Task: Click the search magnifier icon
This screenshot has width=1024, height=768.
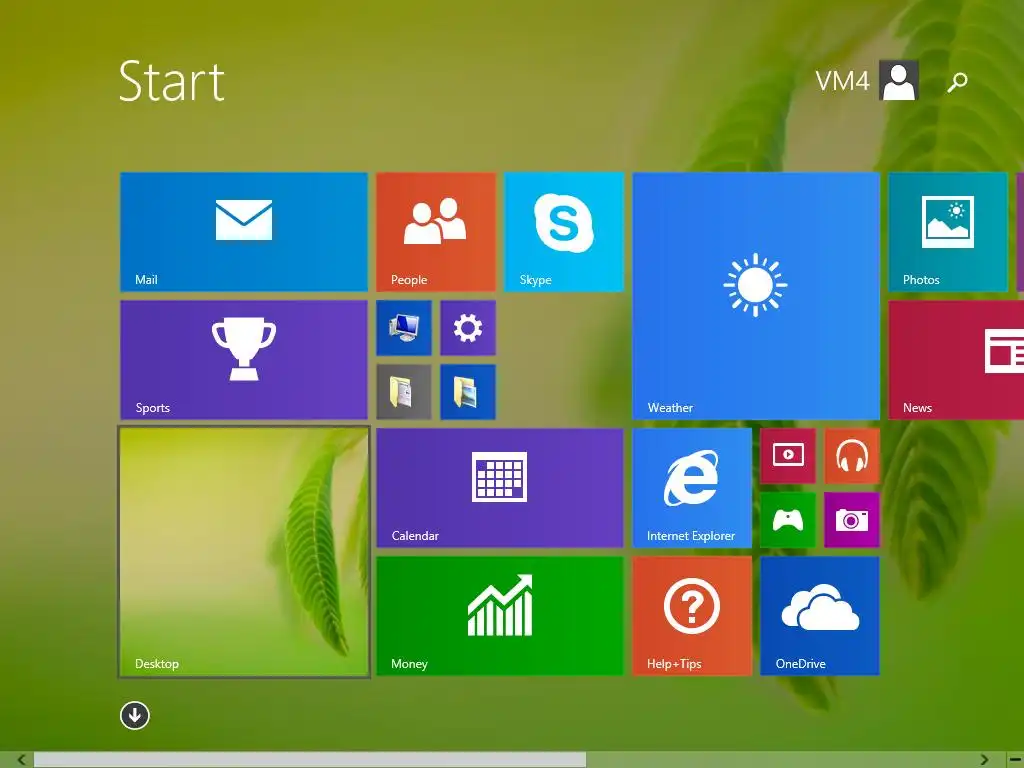Action: [x=957, y=82]
